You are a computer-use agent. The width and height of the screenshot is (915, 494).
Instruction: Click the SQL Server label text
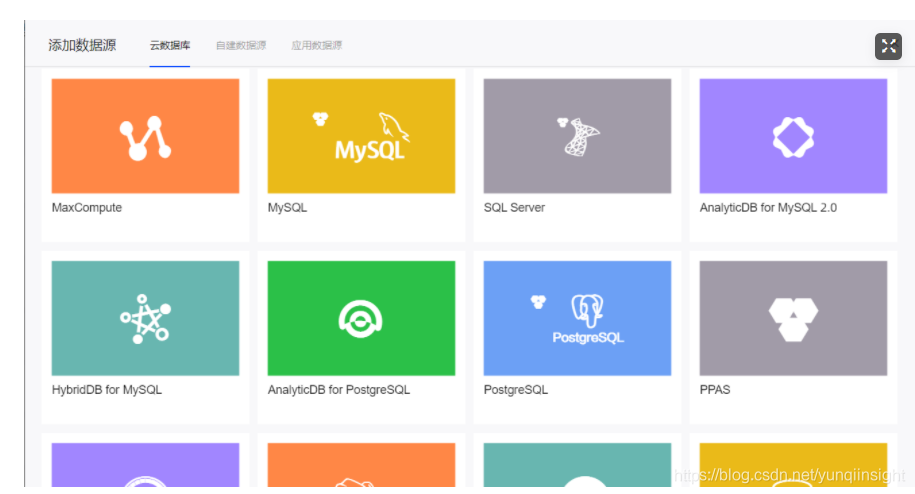pyautogui.click(x=514, y=208)
